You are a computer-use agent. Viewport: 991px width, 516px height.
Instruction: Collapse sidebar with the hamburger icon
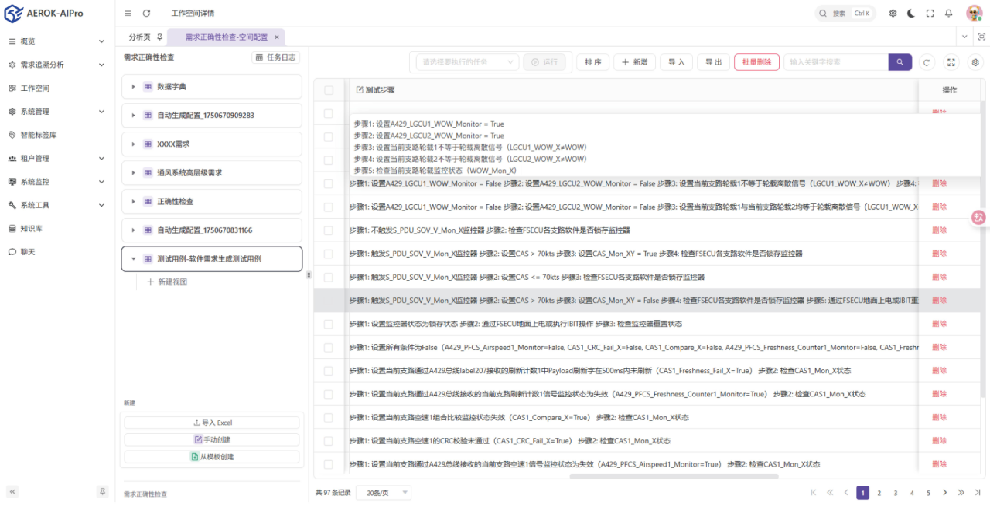click(x=128, y=14)
